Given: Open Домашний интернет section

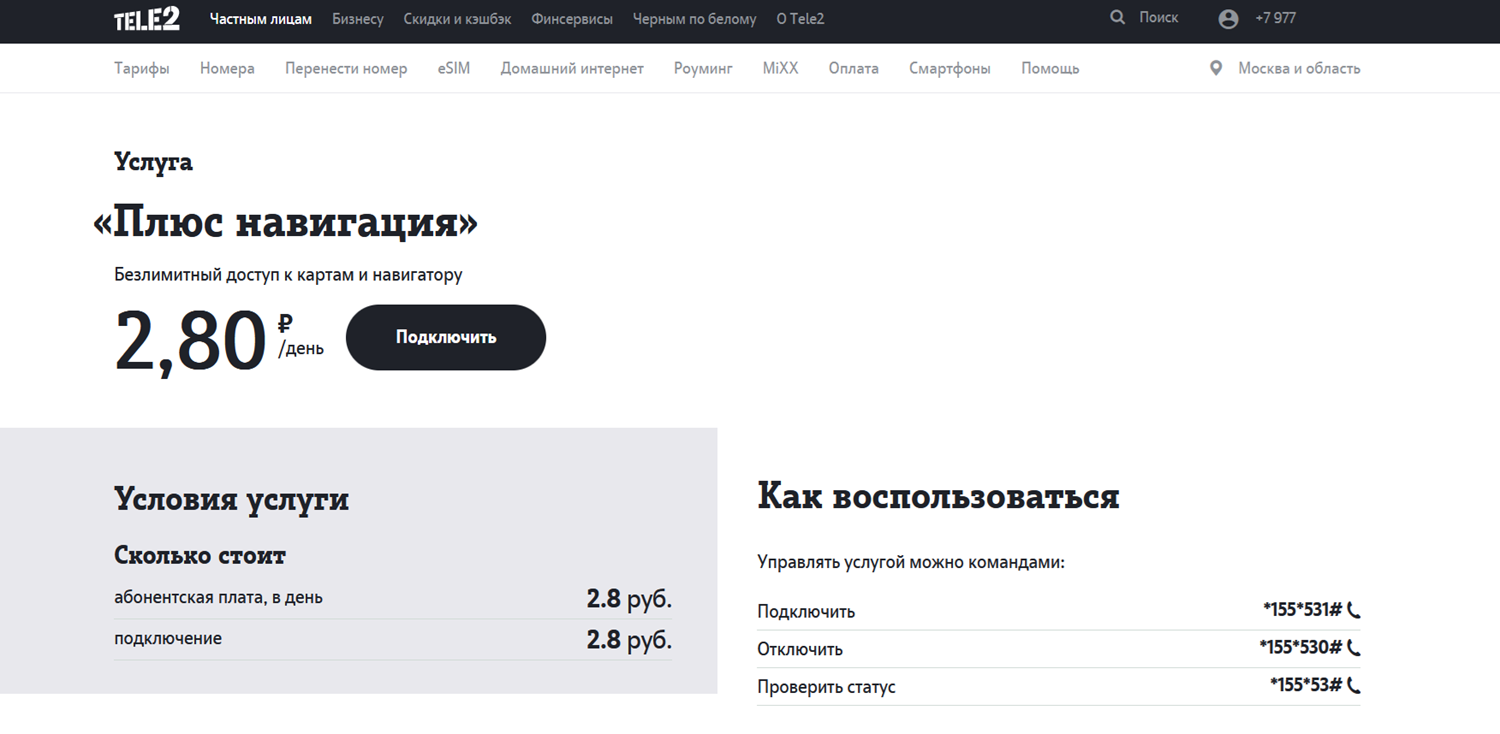Looking at the screenshot, I should [x=572, y=68].
